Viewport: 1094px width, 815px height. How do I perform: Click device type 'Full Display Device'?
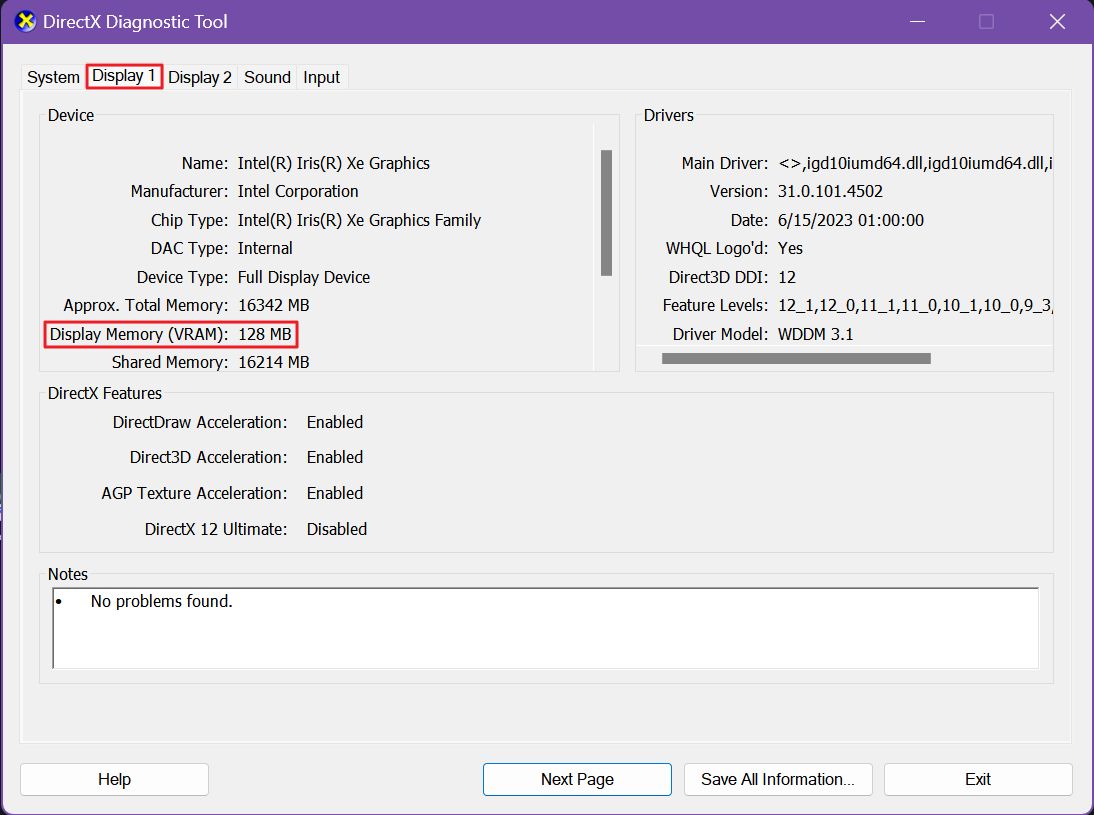pos(304,277)
